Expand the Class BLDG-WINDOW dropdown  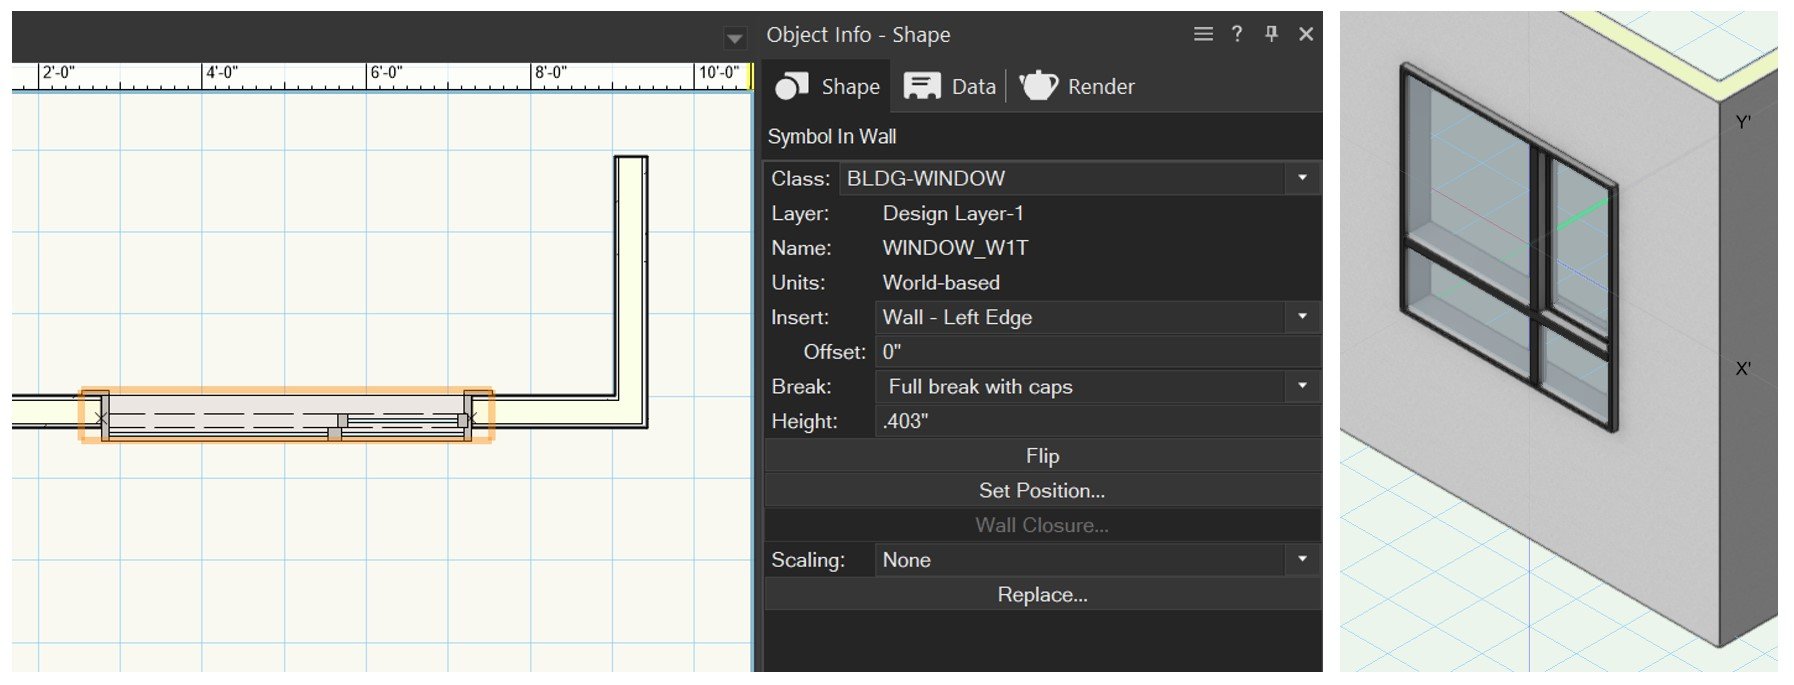[1301, 178]
